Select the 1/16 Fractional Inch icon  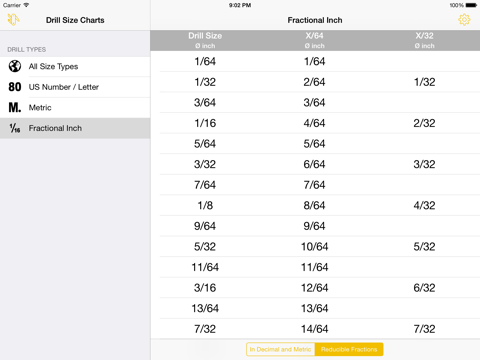click(x=15, y=128)
